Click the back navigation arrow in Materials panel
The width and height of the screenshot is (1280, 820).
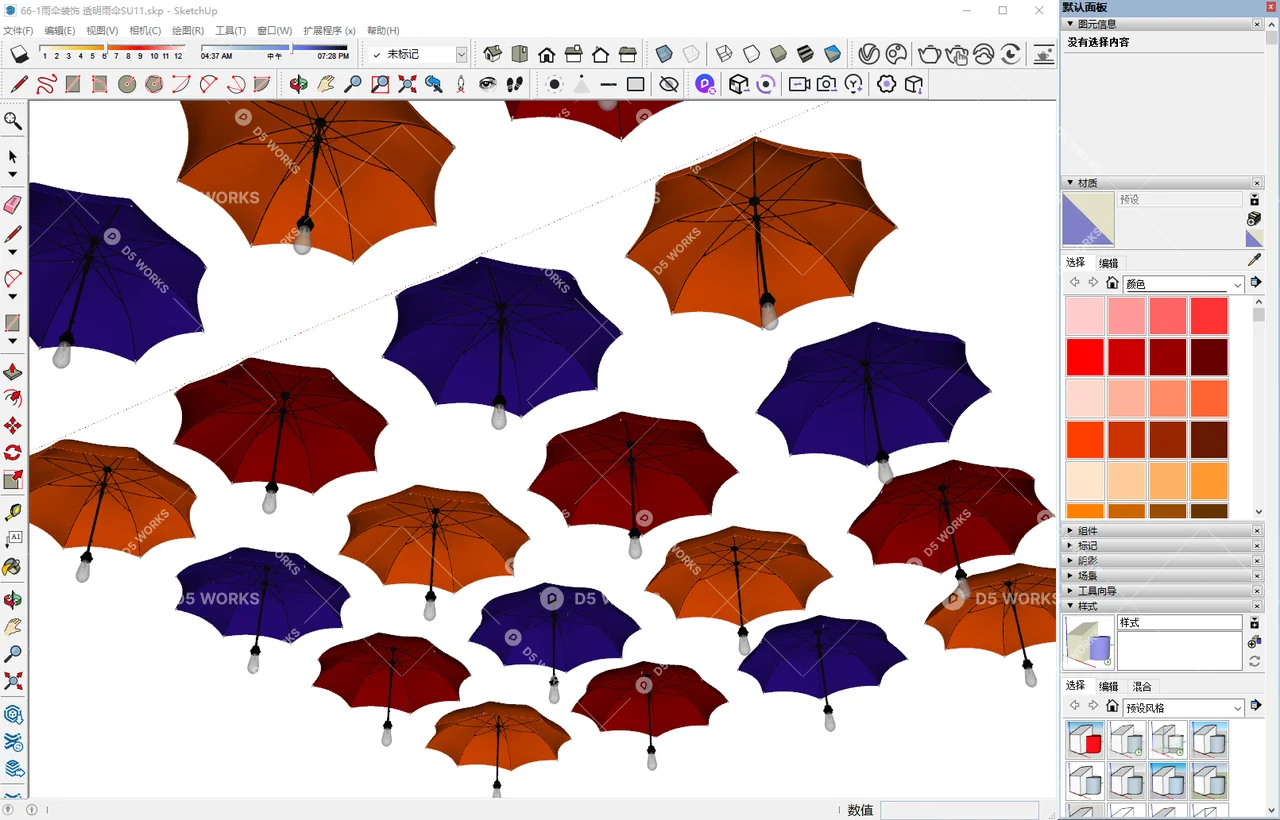click(1074, 282)
